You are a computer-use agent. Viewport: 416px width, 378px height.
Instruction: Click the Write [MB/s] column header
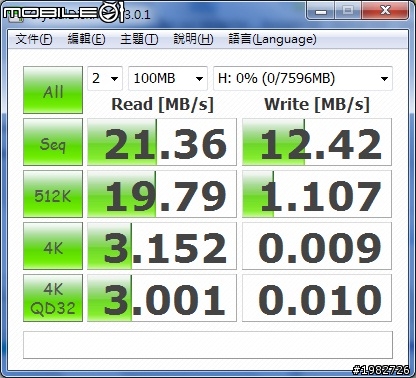tap(317, 105)
